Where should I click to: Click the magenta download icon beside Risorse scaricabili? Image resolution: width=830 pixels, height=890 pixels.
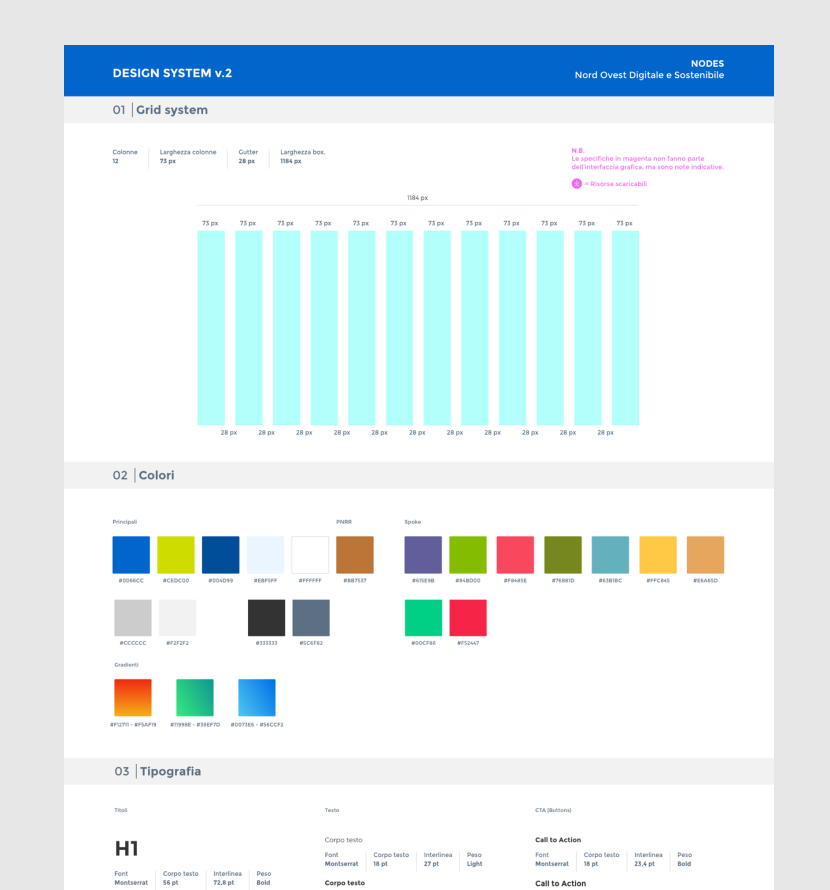(x=576, y=183)
